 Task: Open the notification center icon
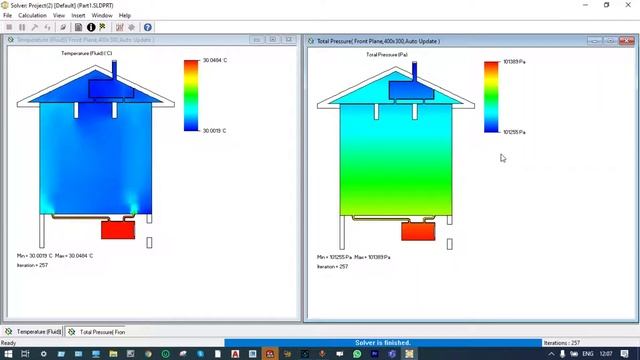[624, 354]
